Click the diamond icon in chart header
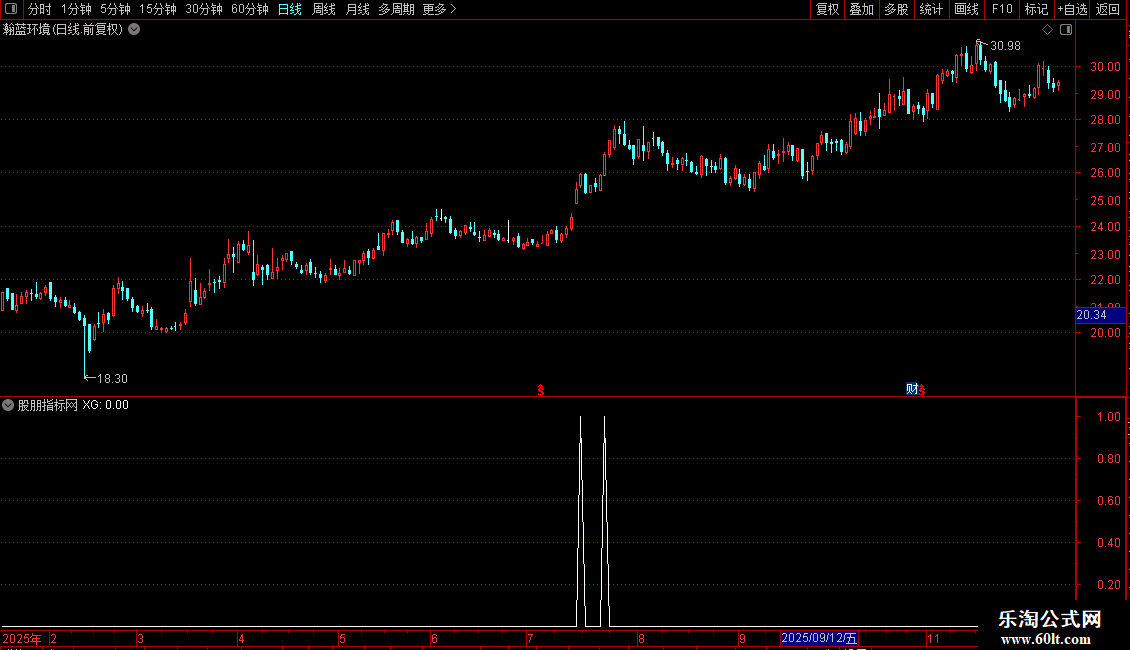The width and height of the screenshot is (1130, 650). point(1047,30)
